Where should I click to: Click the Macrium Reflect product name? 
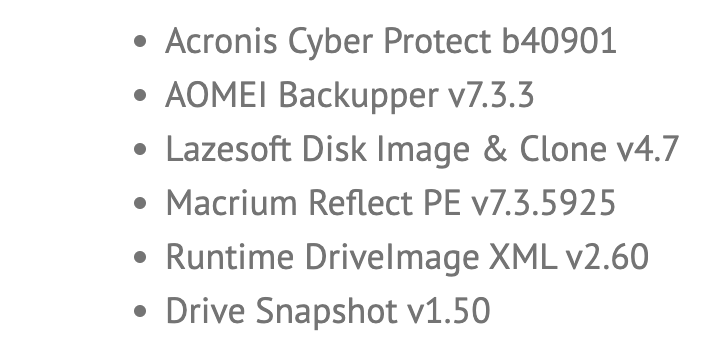tap(291, 203)
